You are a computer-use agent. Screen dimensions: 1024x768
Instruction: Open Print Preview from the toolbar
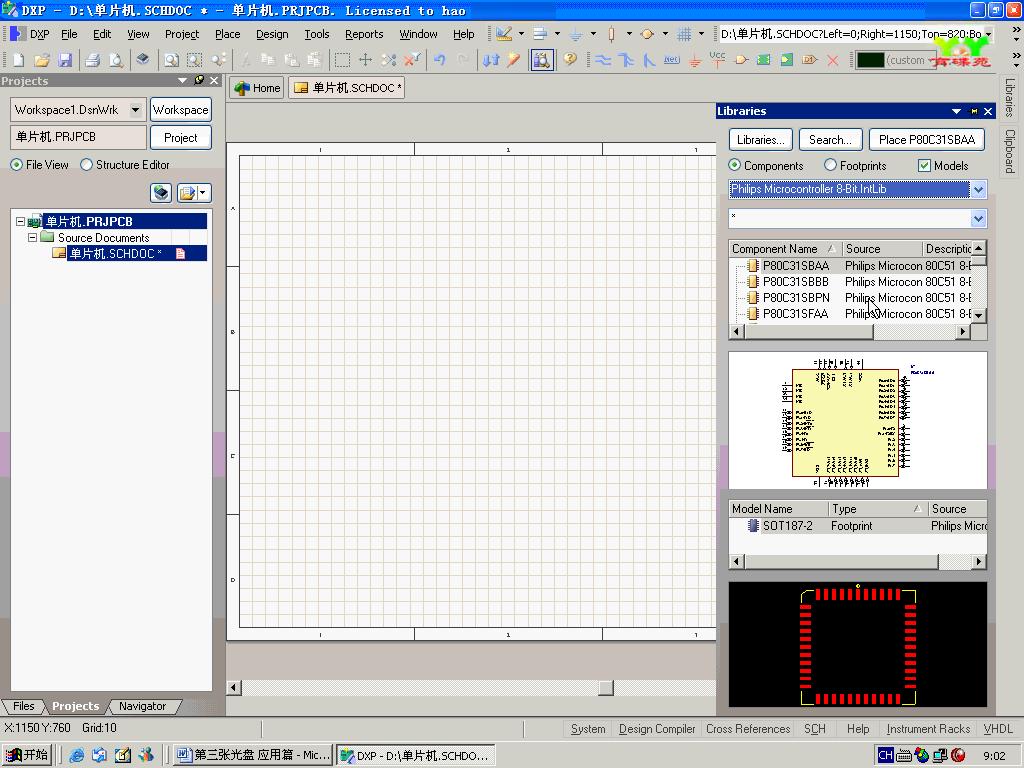click(116, 60)
